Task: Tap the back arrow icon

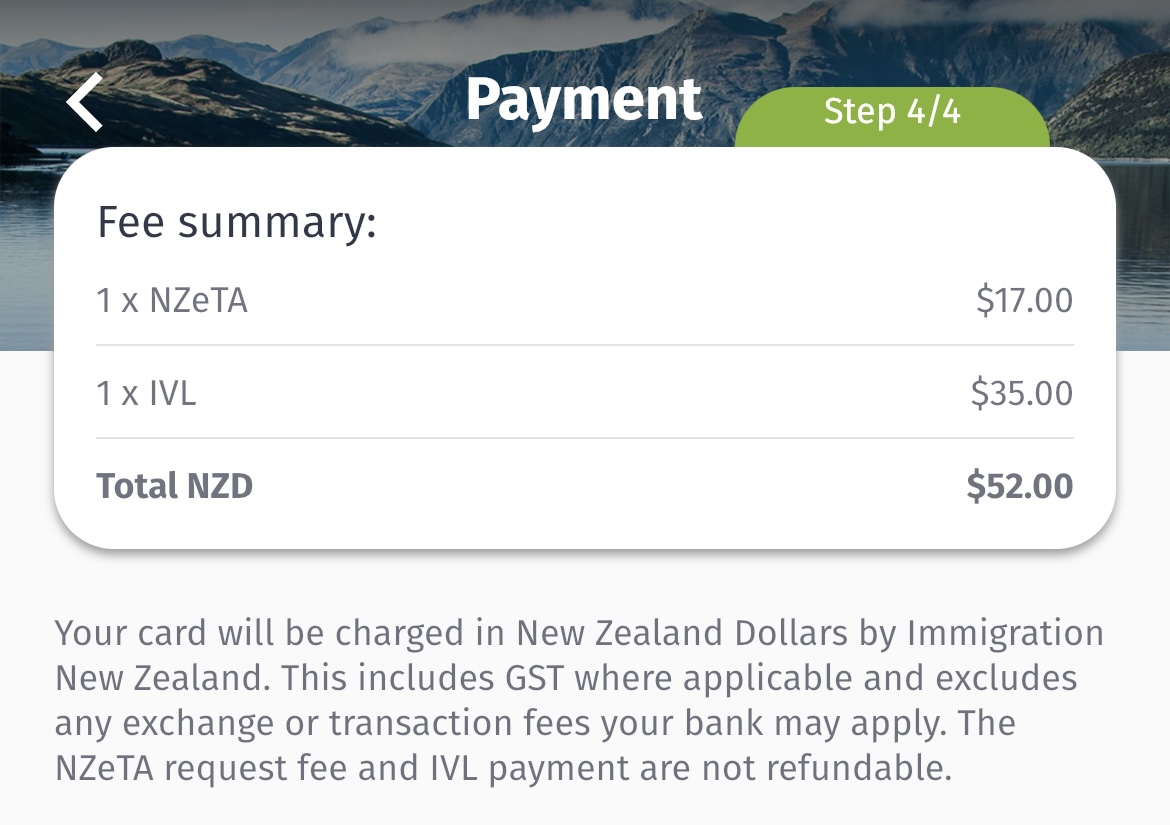Action: tap(86, 102)
